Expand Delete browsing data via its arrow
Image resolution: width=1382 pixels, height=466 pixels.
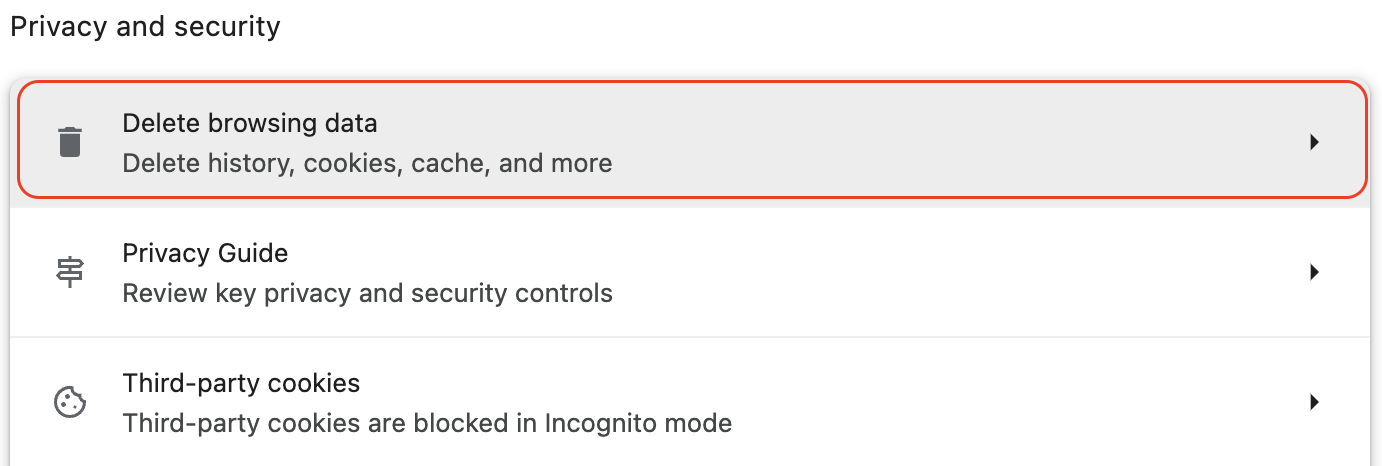click(x=1315, y=142)
